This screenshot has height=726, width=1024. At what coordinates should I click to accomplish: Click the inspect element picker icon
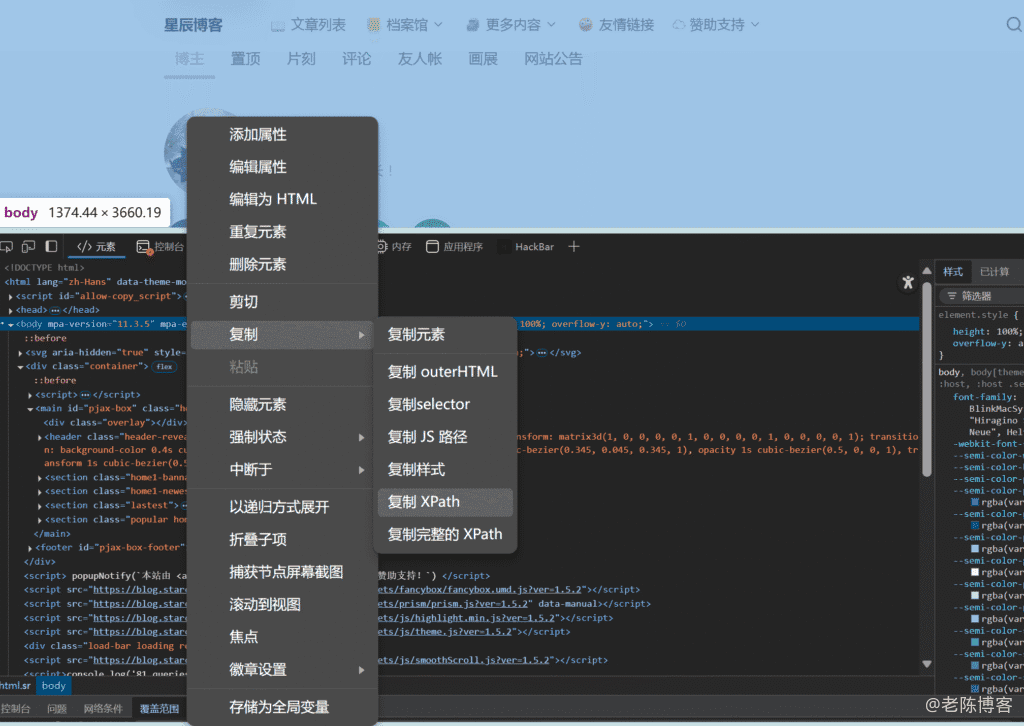(x=7, y=247)
